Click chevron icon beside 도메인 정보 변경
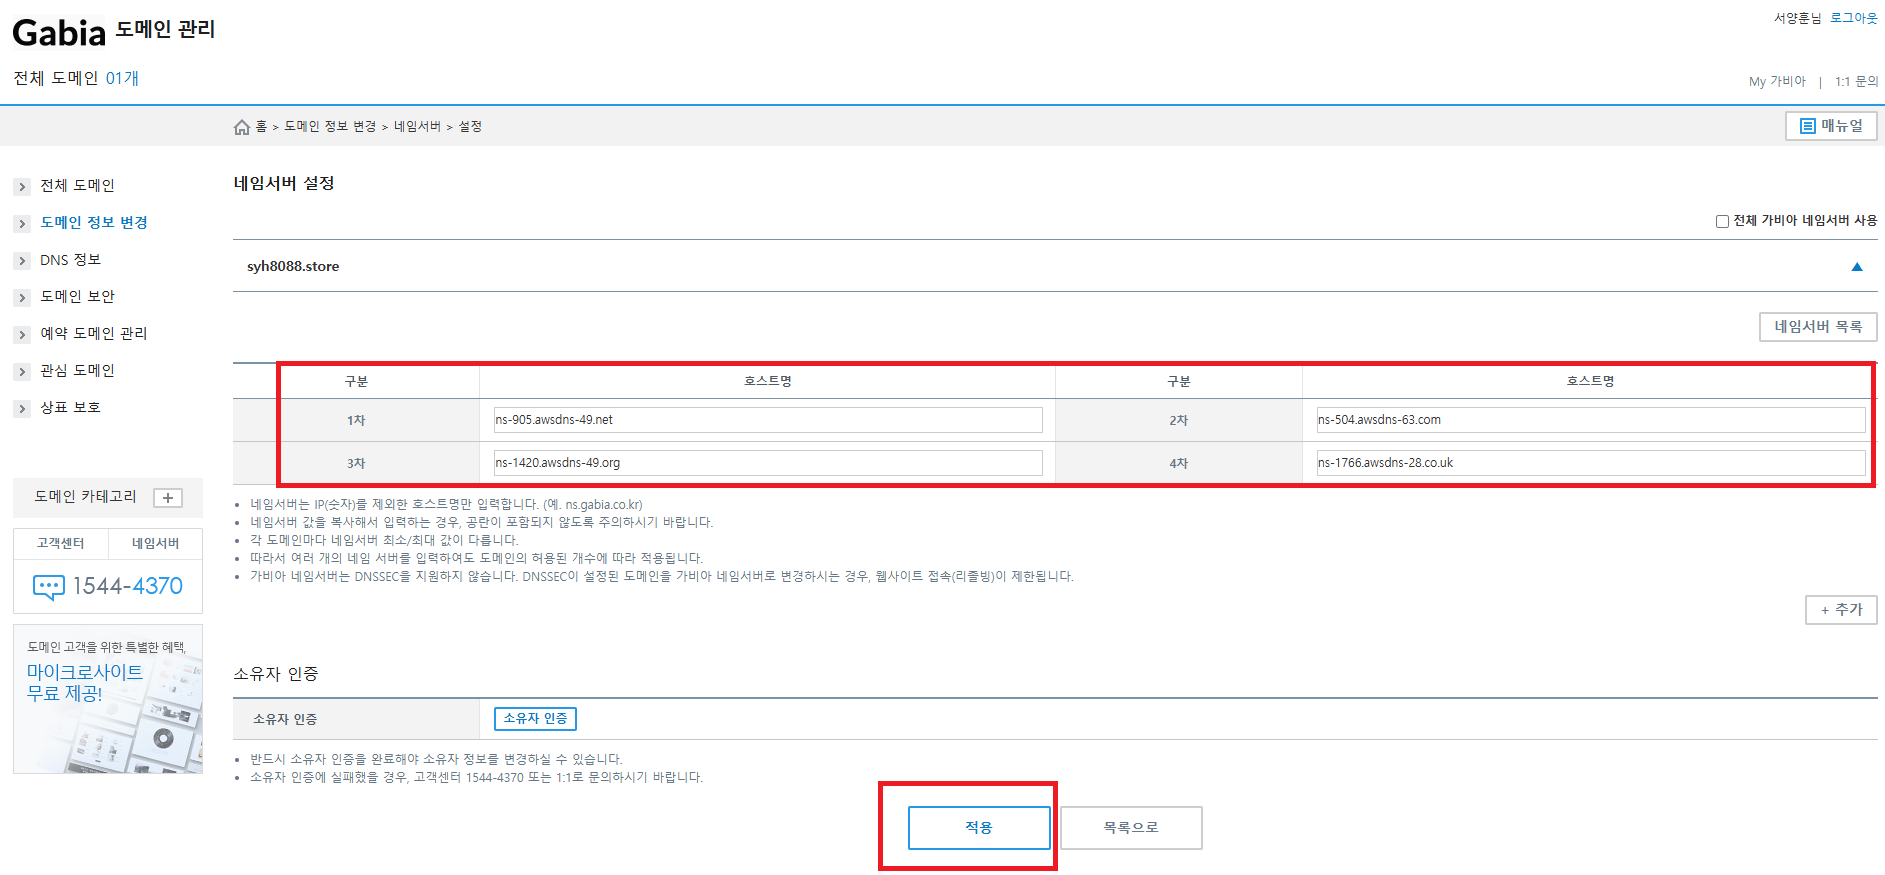 [22, 224]
